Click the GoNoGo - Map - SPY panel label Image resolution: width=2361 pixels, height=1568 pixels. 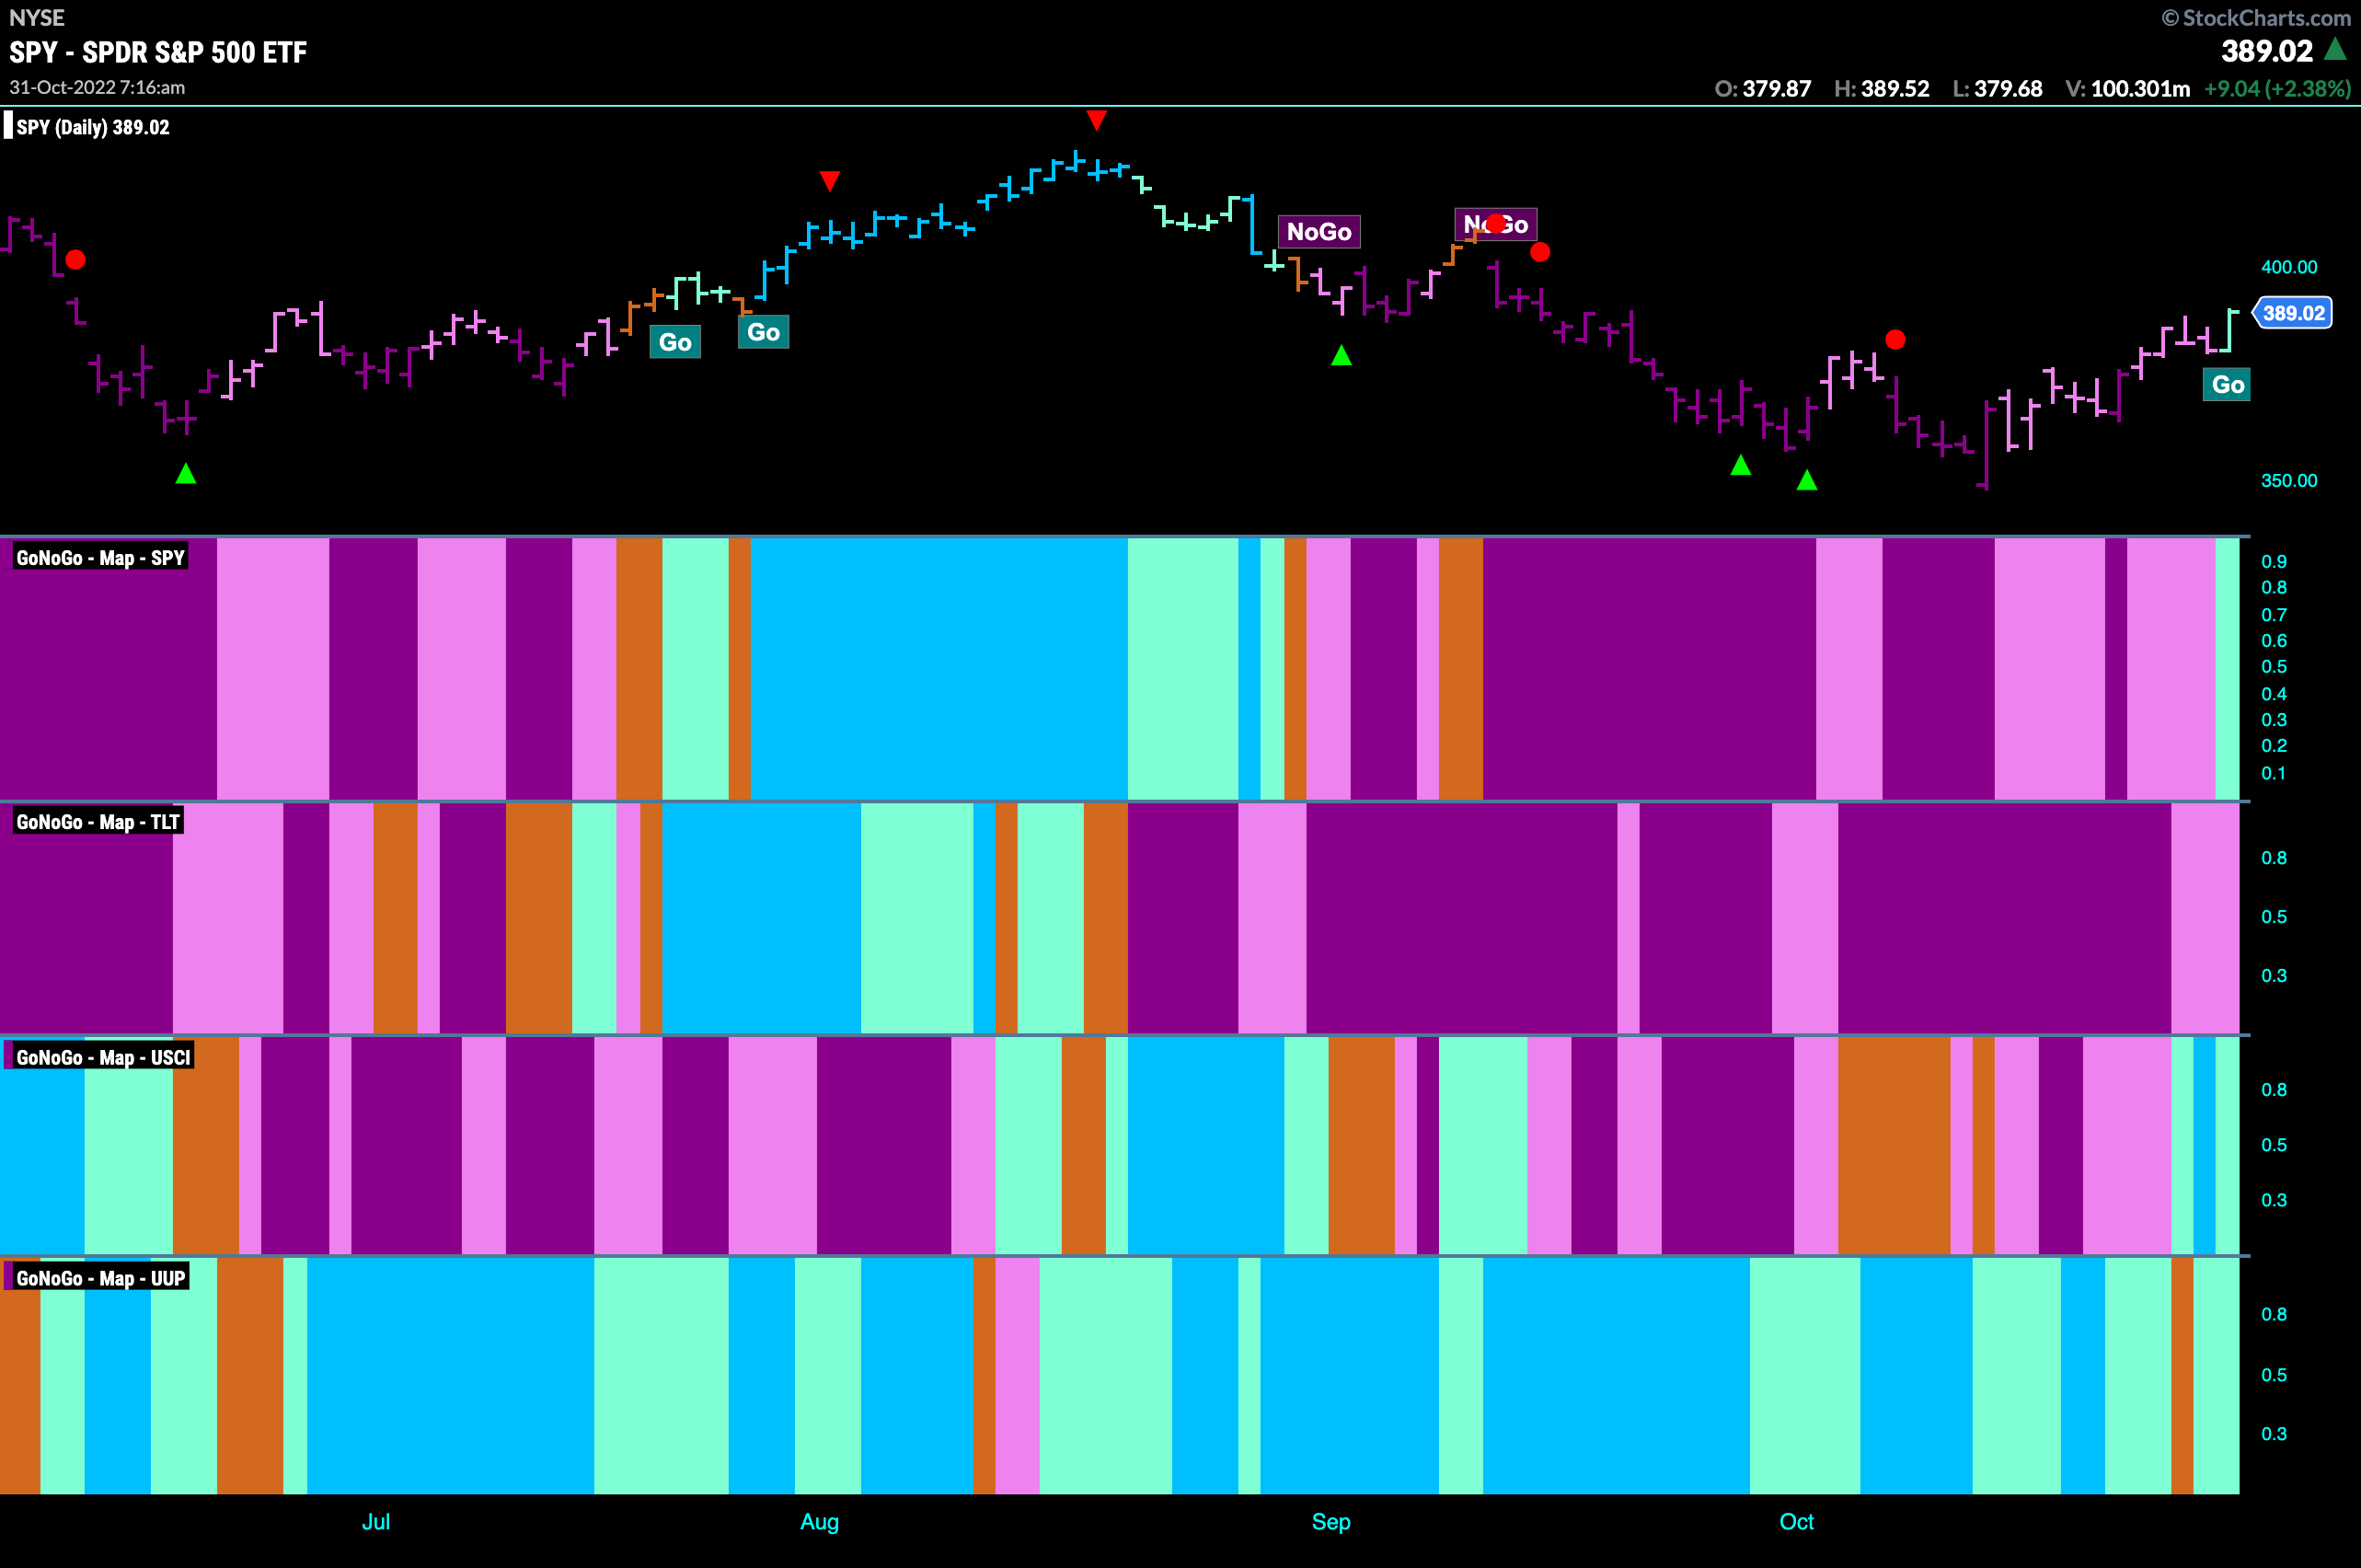point(100,558)
